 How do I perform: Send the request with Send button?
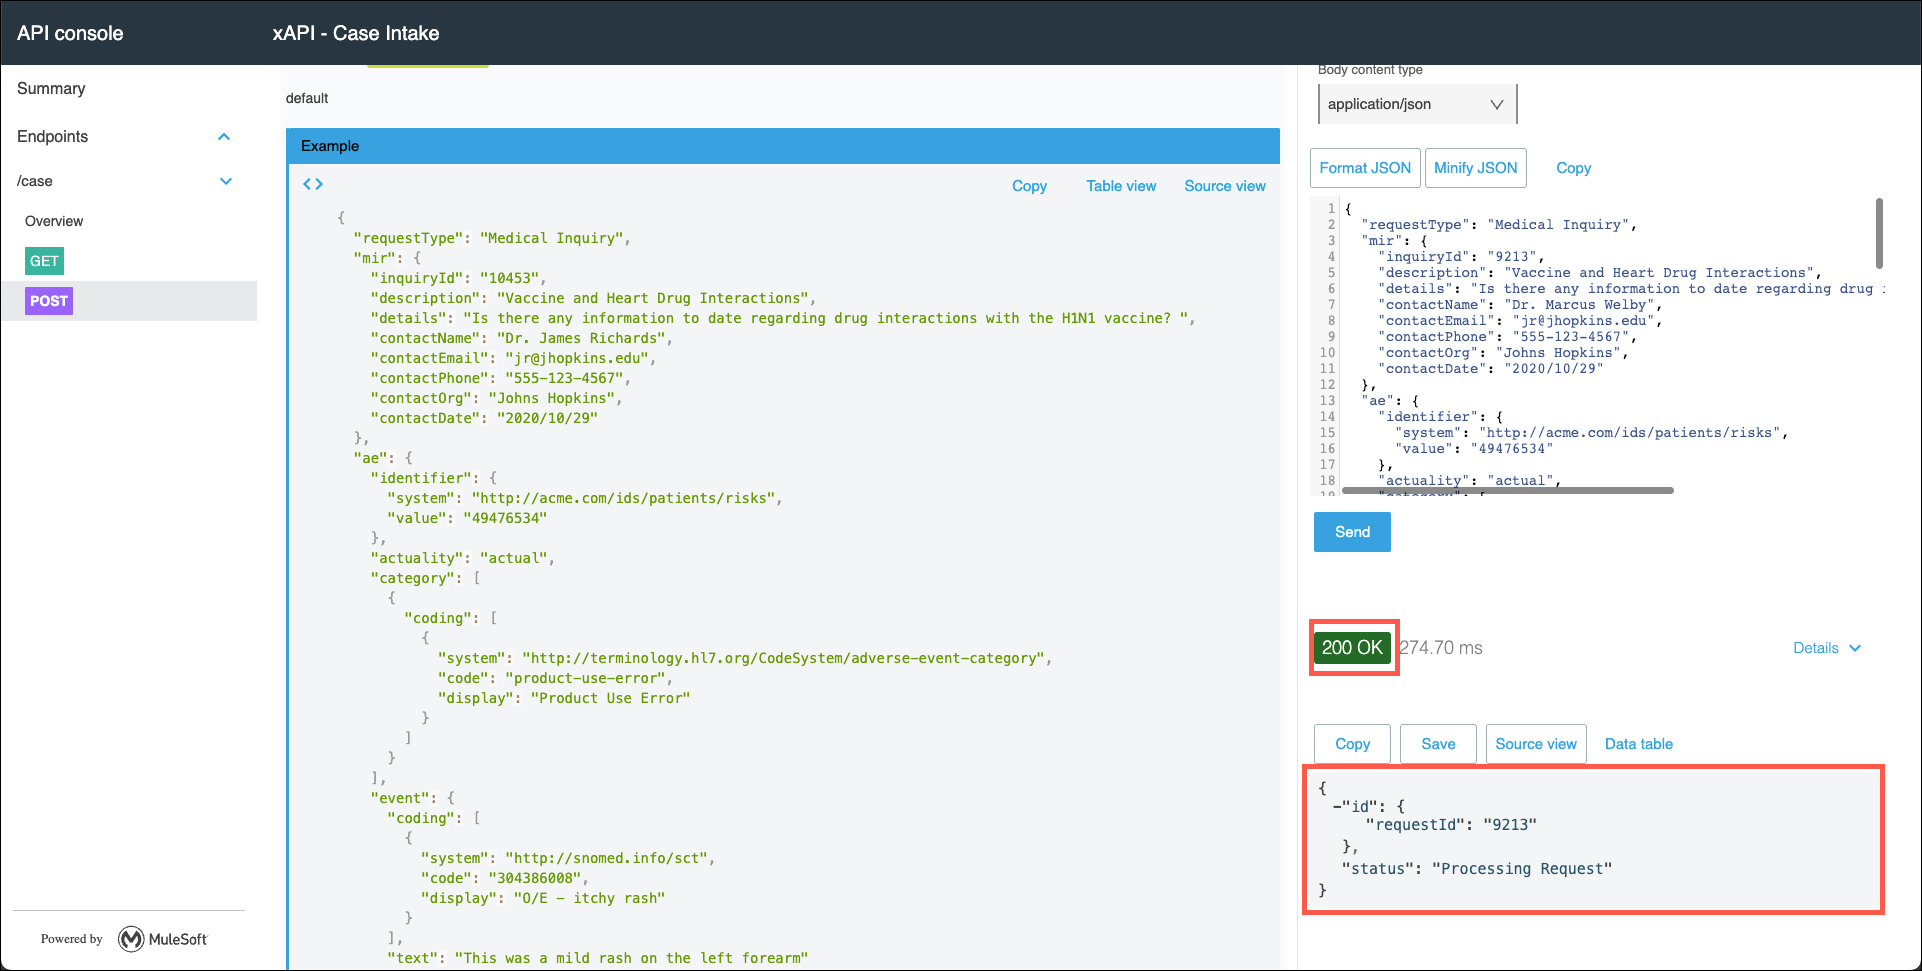(1351, 532)
